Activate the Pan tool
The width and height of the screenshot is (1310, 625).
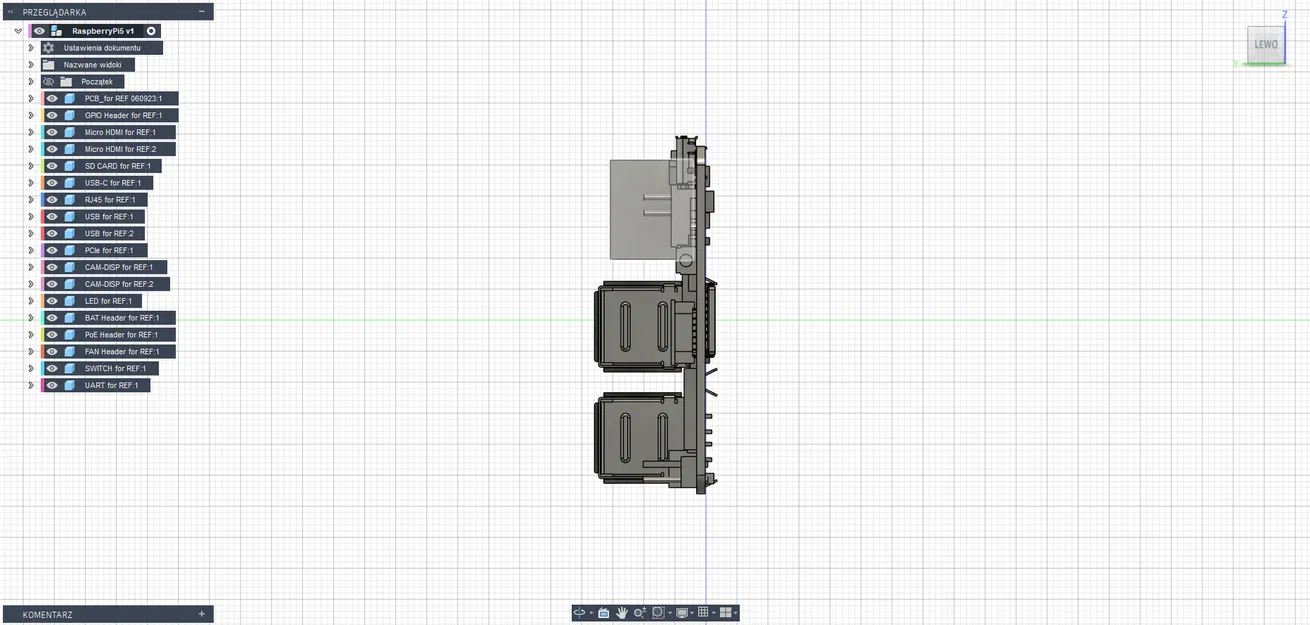(622, 613)
